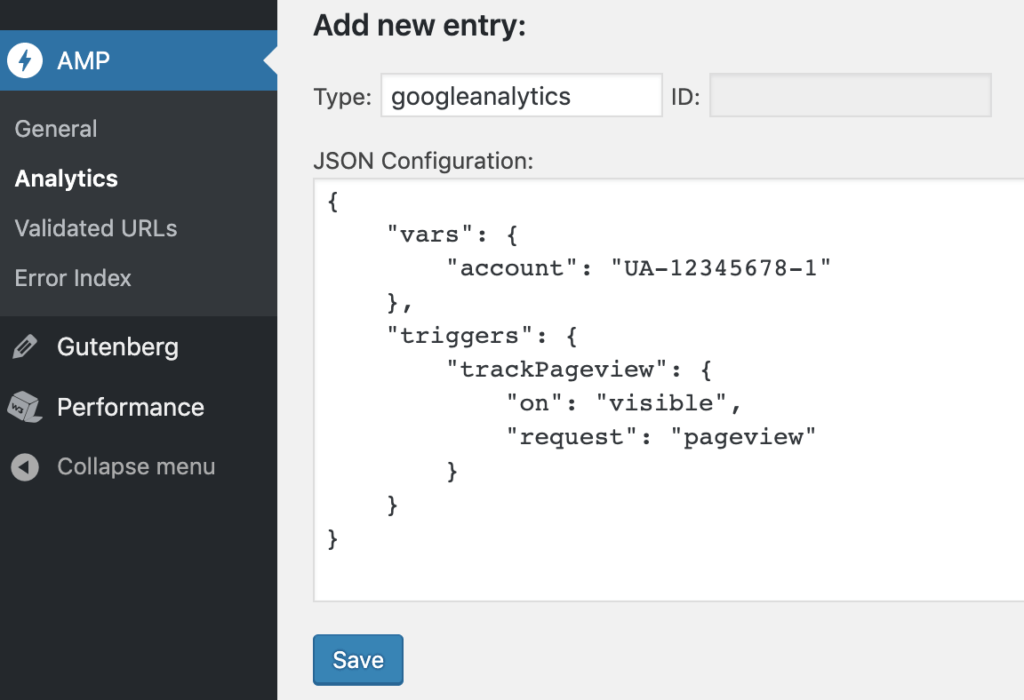Click the "Add new entry:" heading

[420, 25]
